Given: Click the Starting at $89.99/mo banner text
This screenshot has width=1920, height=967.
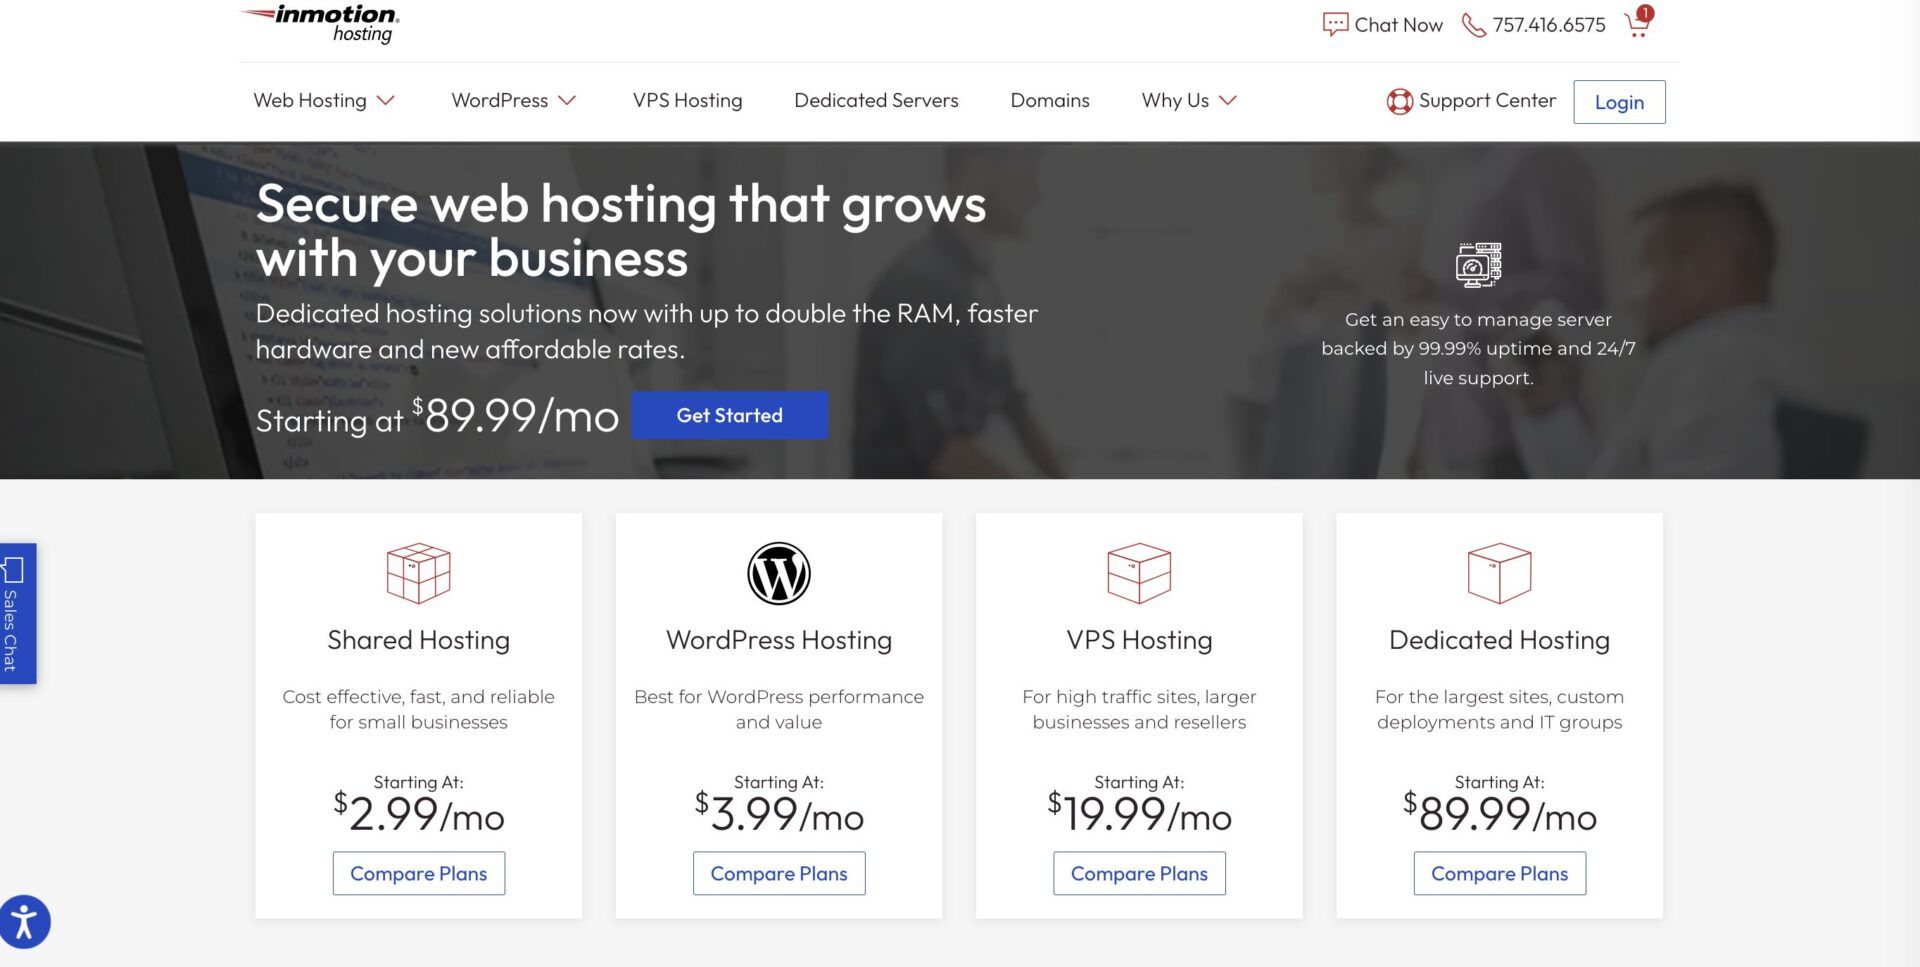Looking at the screenshot, I should pos(437,416).
